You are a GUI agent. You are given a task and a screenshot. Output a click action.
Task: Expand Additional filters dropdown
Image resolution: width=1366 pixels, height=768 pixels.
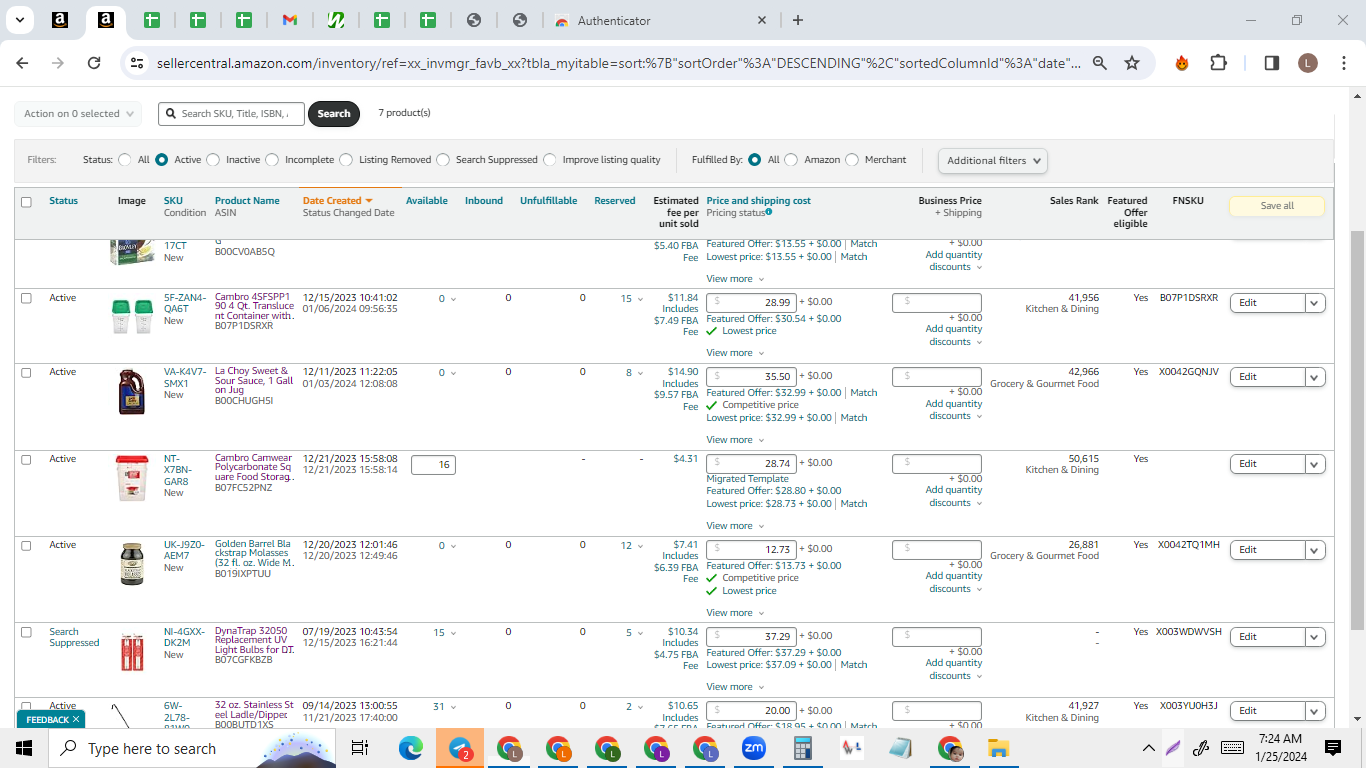tap(993, 161)
